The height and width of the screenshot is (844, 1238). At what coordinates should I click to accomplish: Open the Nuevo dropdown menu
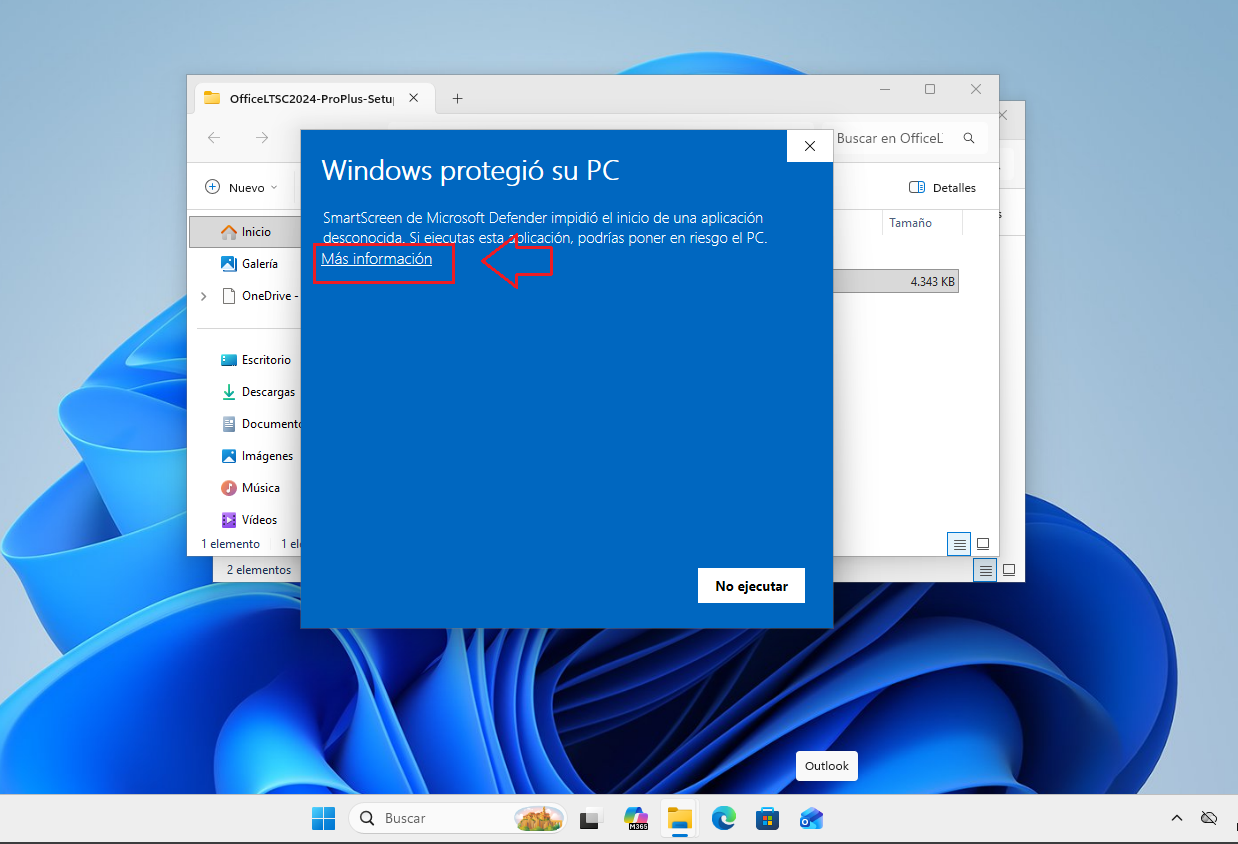[241, 187]
